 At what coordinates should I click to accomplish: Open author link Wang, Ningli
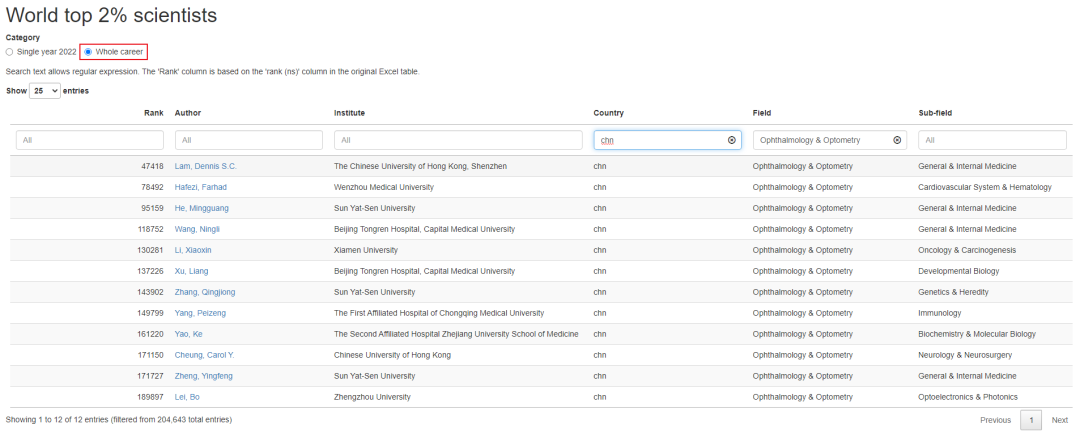click(199, 229)
